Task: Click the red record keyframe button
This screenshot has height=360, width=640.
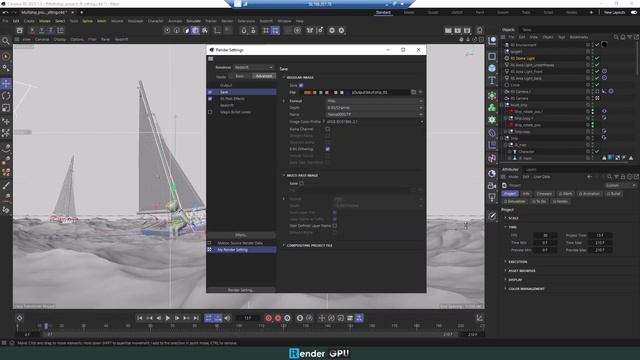Action: (x=269, y=318)
